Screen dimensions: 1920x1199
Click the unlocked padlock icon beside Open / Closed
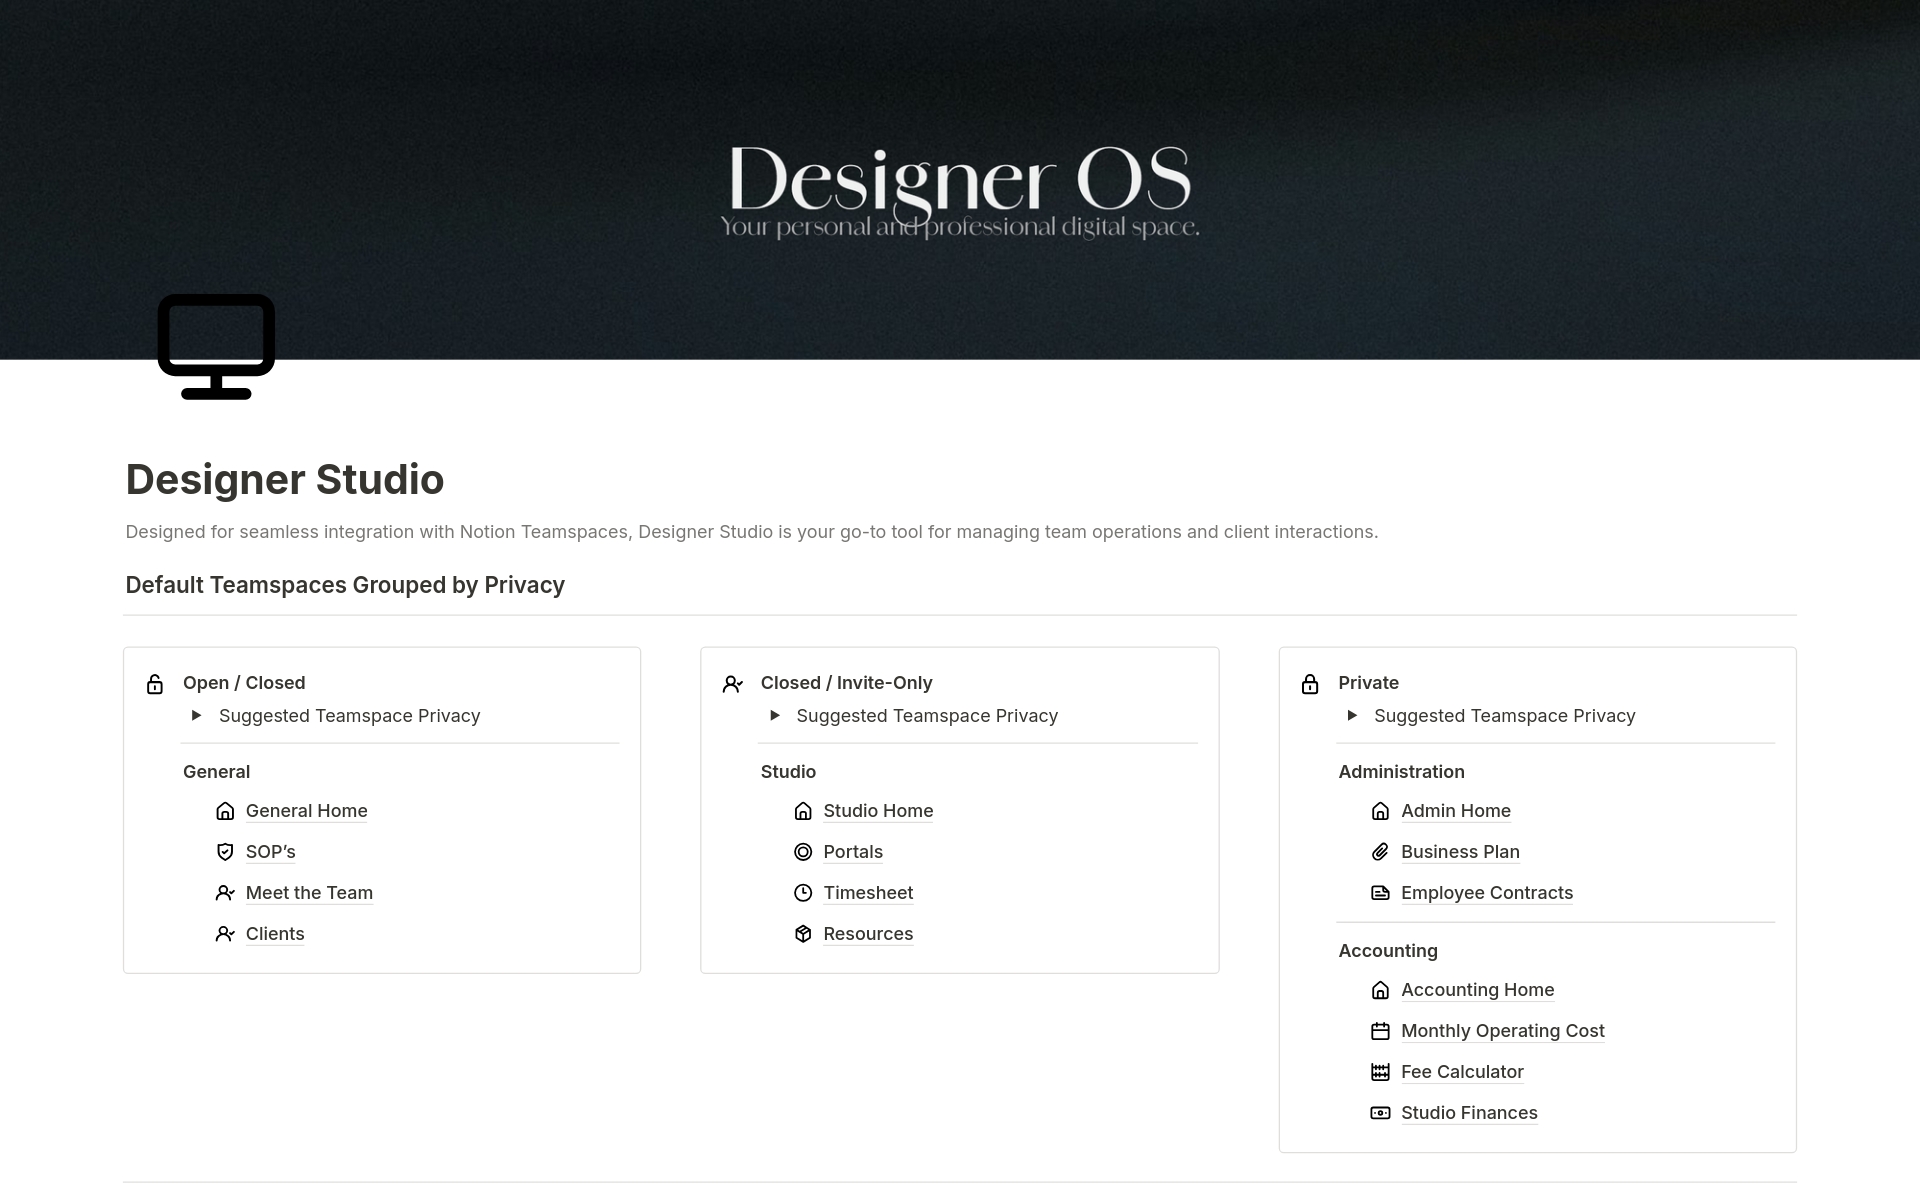tap(155, 684)
